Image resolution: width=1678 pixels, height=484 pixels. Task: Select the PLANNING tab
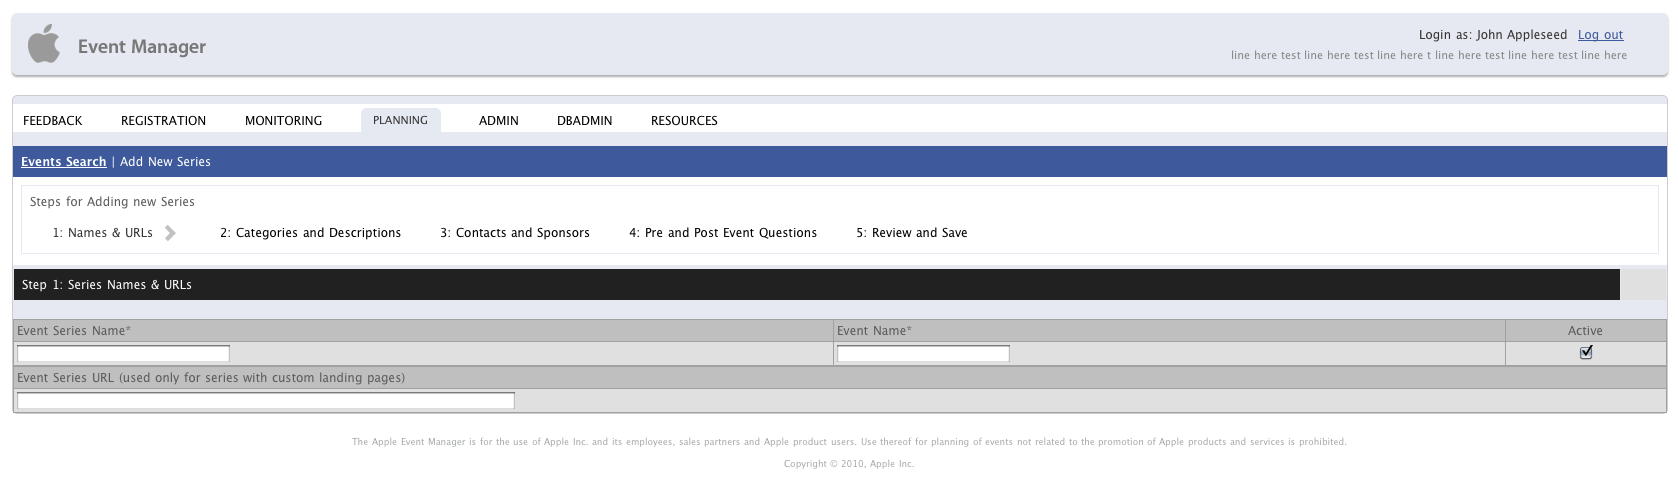(x=400, y=120)
